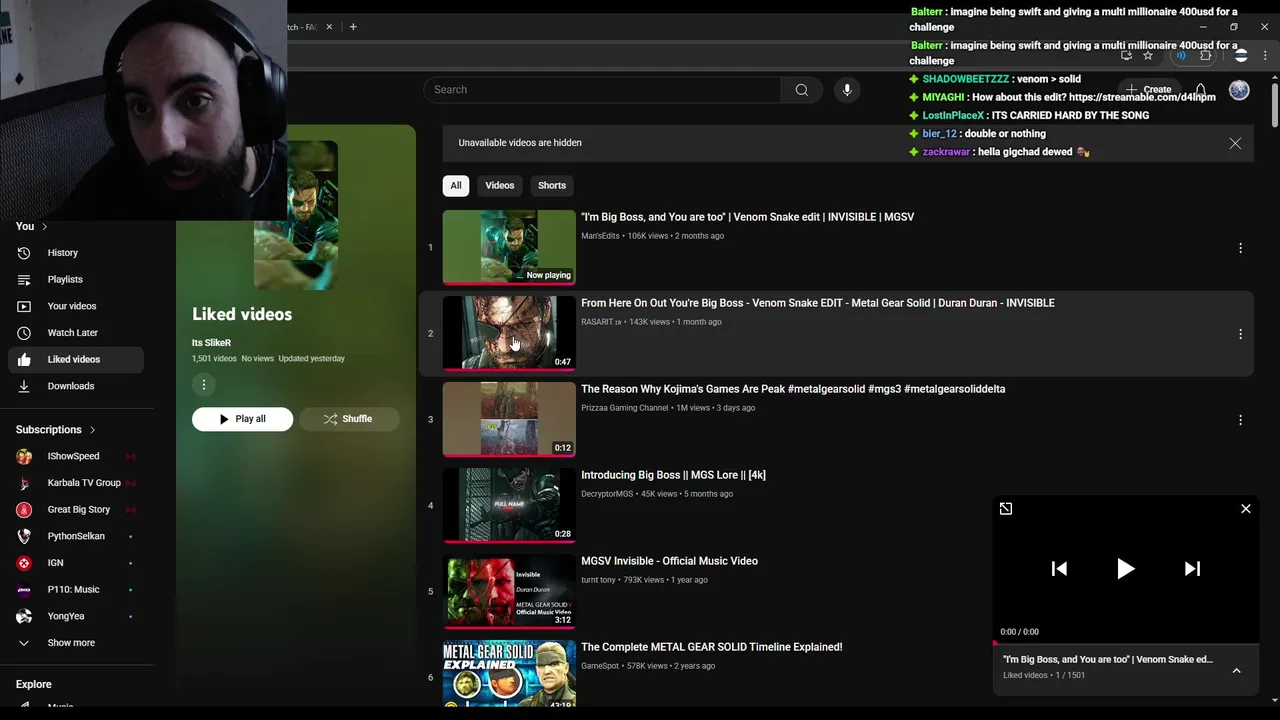Click into the Search input field
This screenshot has width=1280, height=720.
[602, 90]
